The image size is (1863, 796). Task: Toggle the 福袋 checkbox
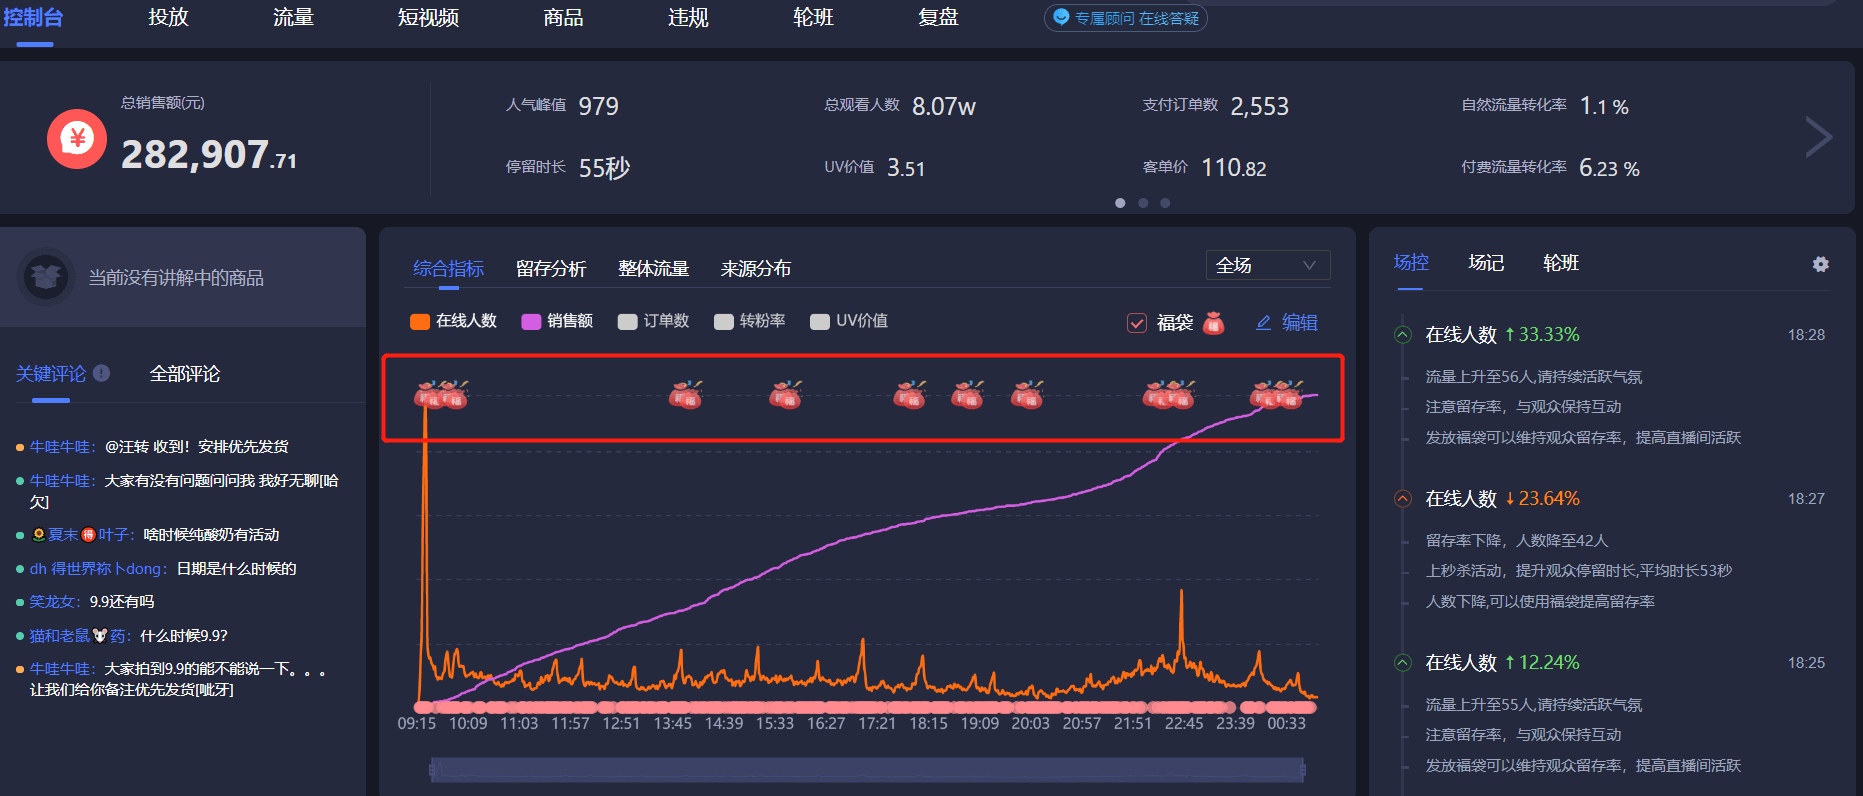click(x=1137, y=323)
